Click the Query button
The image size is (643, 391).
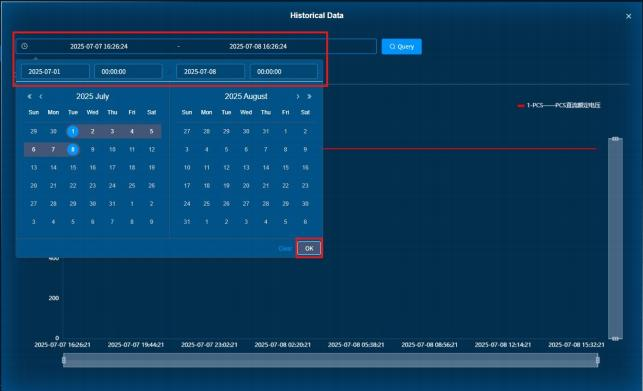click(401, 46)
